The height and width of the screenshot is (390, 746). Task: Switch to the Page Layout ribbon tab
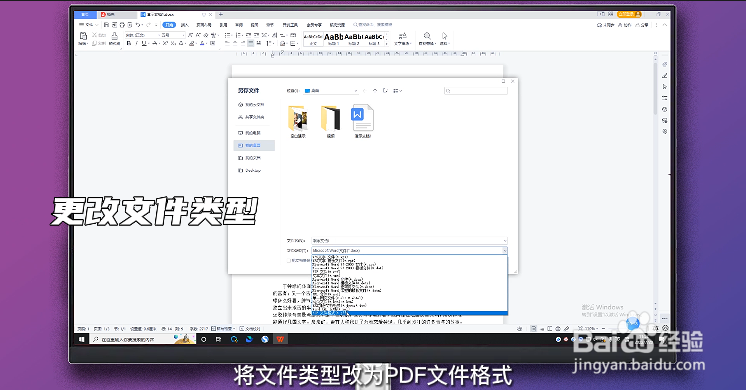pos(204,25)
